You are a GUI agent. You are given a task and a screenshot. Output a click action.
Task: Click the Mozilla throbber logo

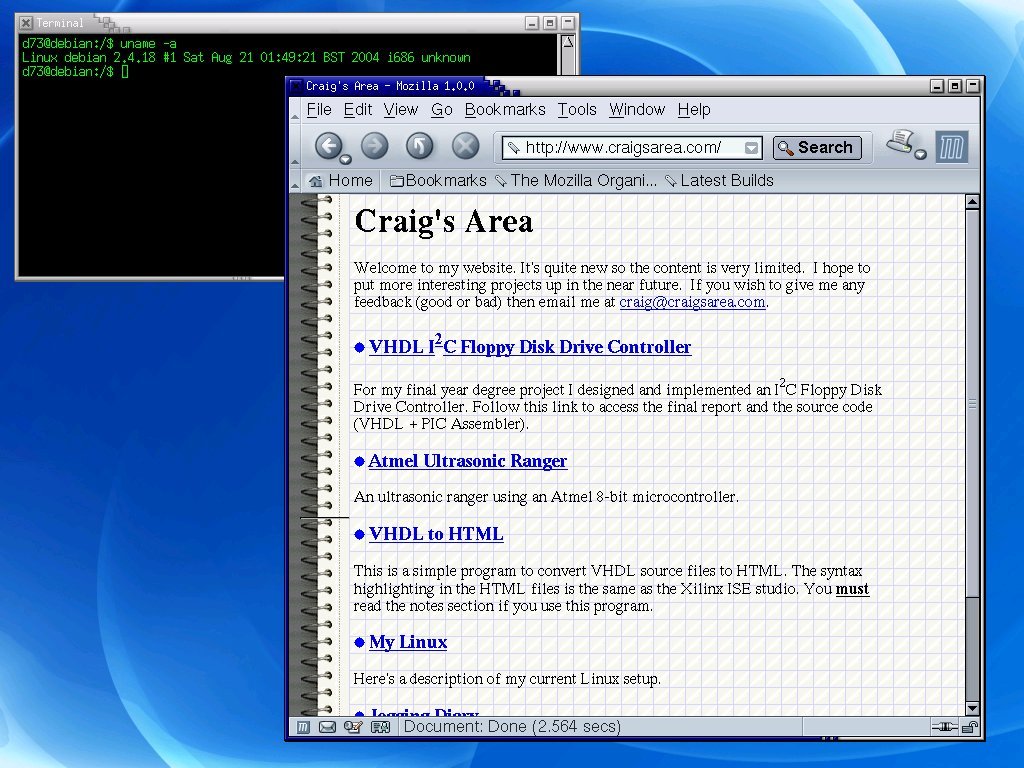pos(952,147)
